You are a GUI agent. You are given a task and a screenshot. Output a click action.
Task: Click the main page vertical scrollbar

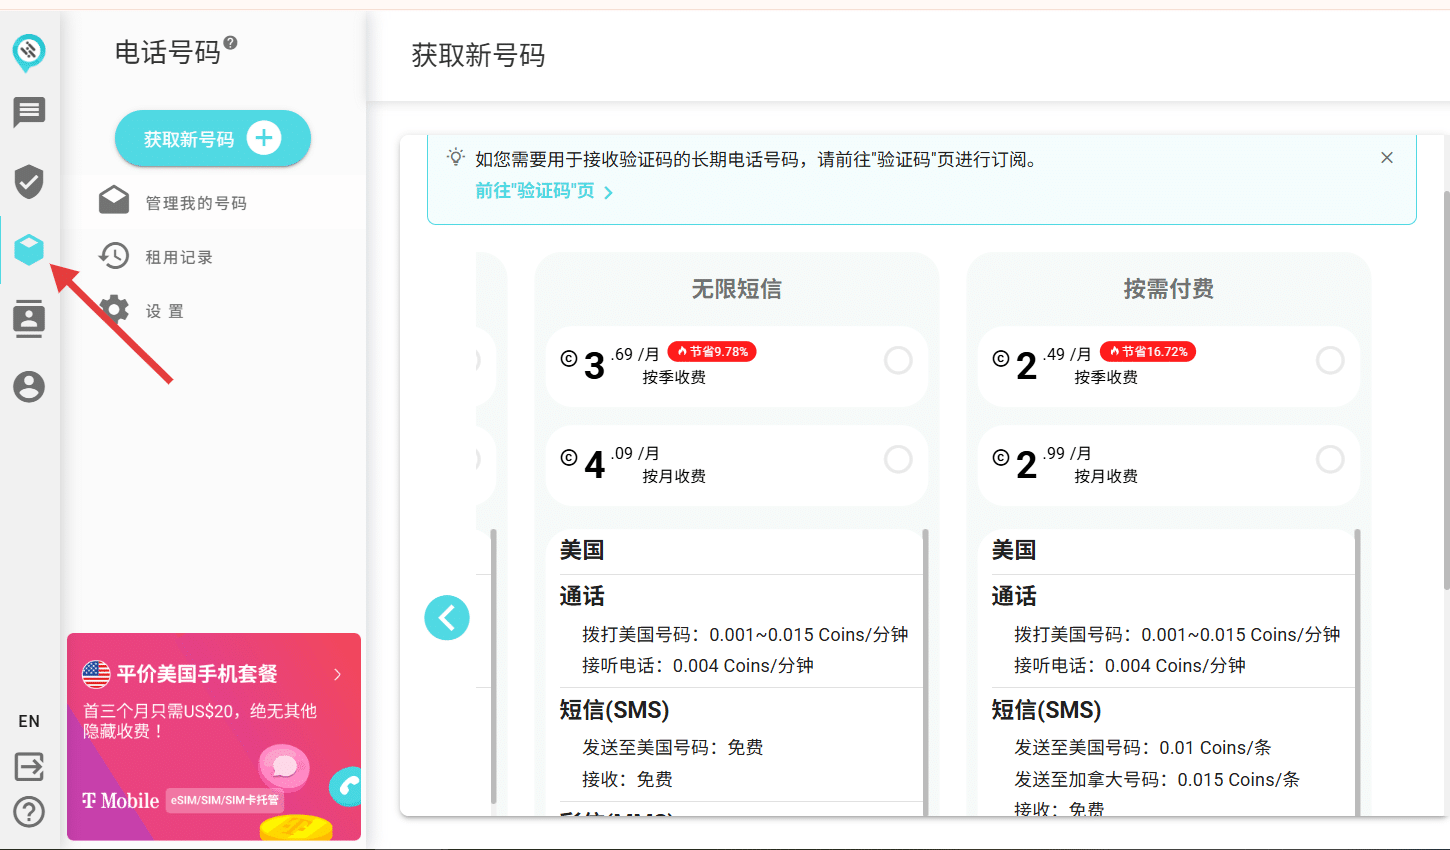coord(1446,390)
